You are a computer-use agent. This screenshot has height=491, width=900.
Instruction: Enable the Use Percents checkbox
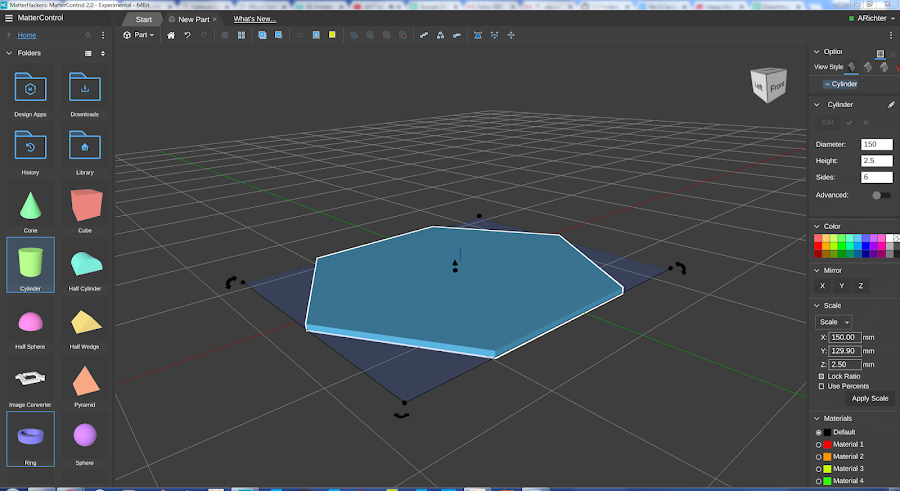822,386
